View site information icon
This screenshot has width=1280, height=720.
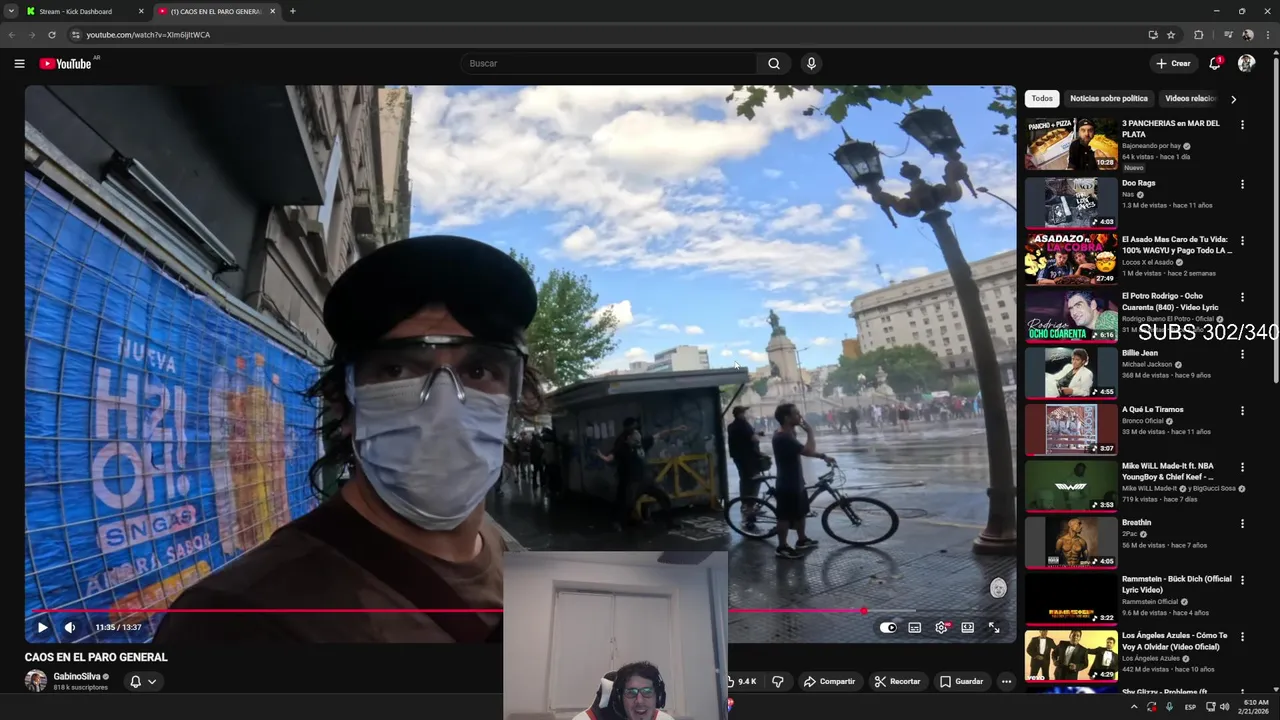pyautogui.click(x=75, y=34)
